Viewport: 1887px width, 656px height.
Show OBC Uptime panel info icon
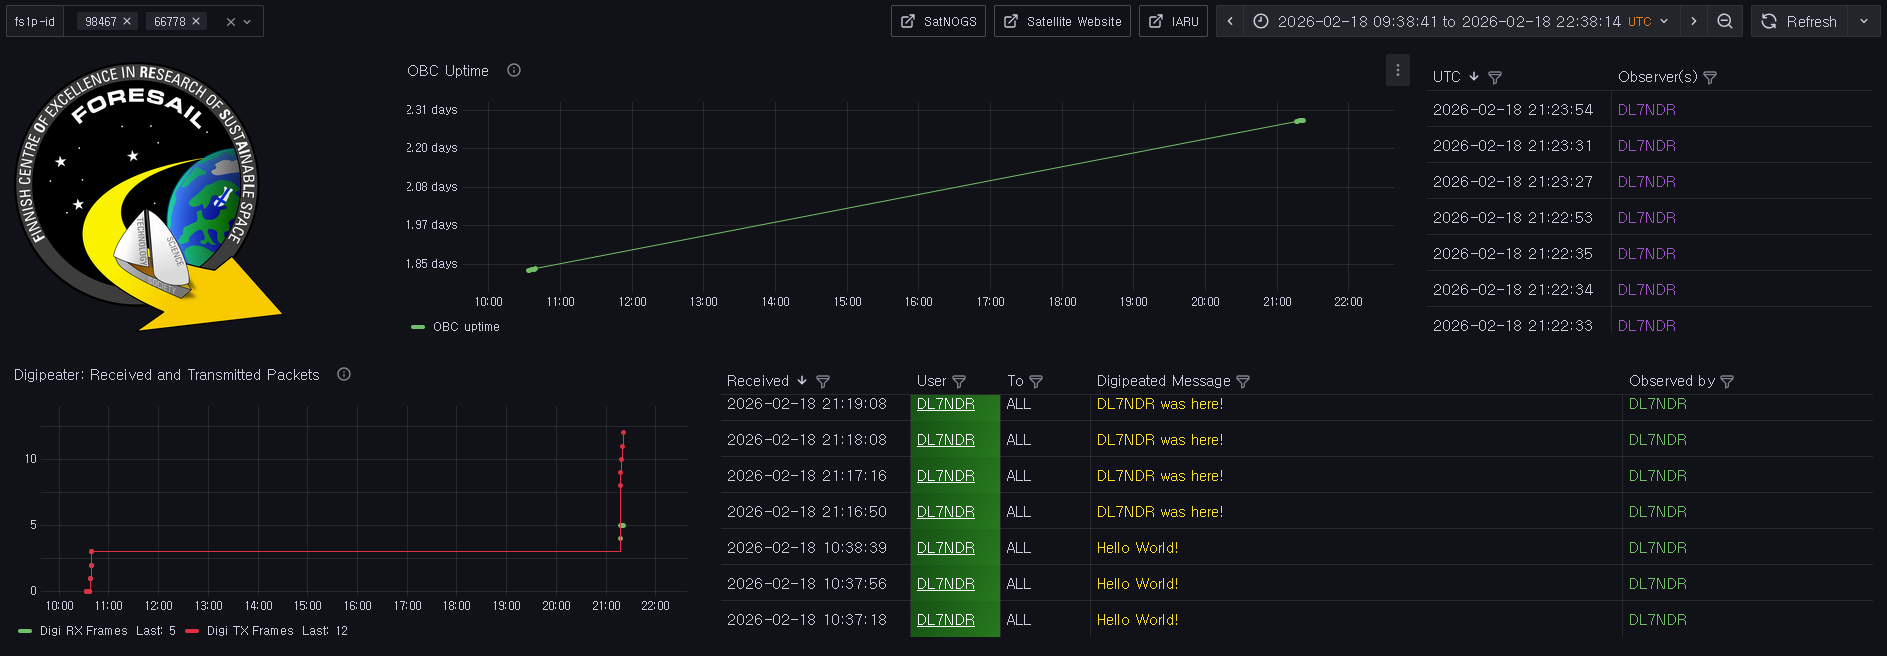[514, 70]
